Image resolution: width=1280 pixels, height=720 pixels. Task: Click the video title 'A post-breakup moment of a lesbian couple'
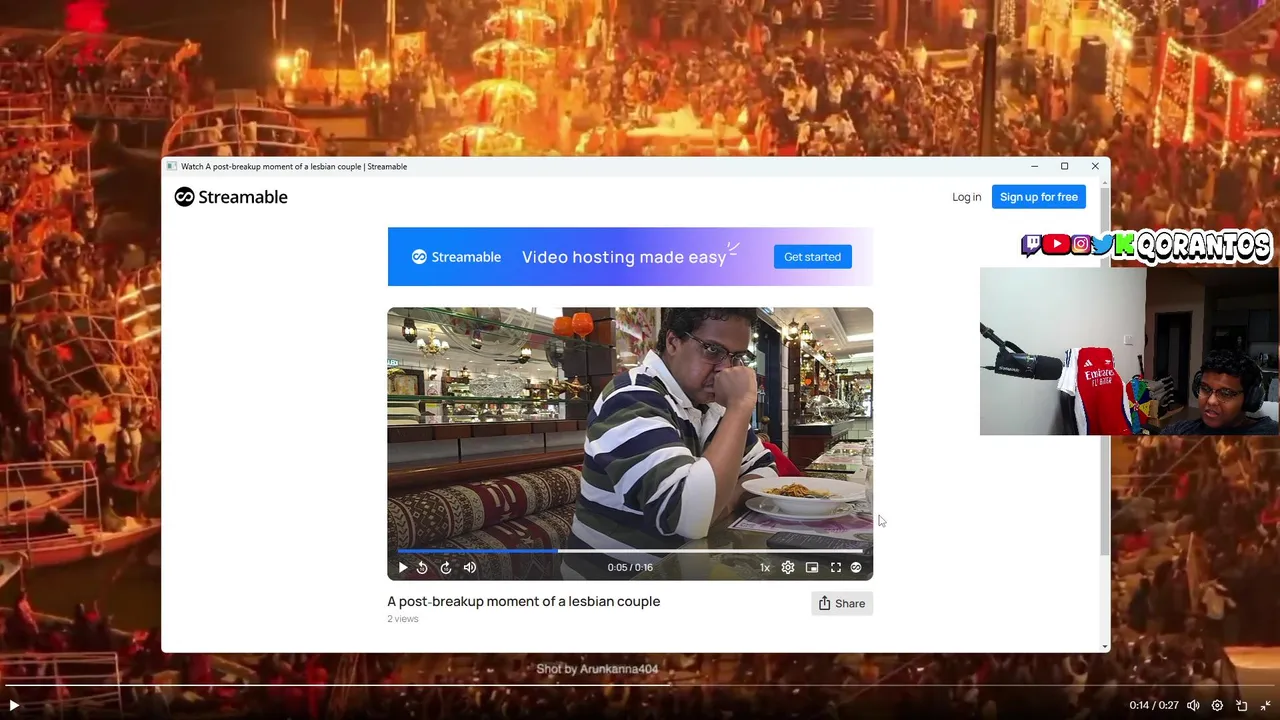tap(524, 601)
